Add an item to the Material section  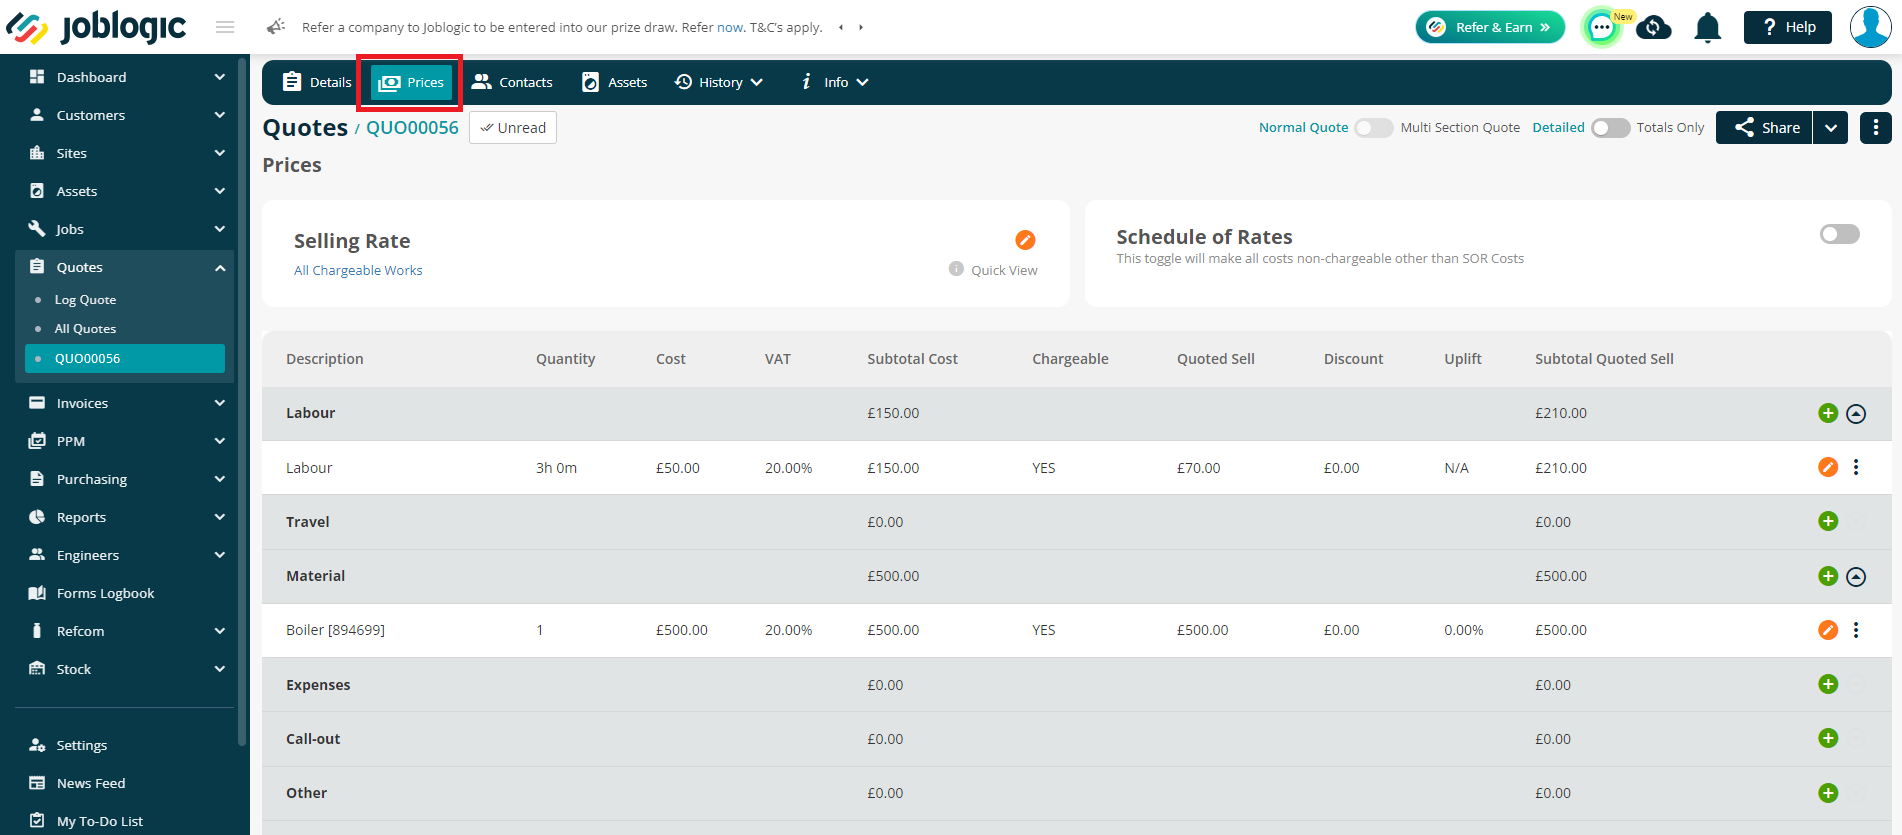(x=1828, y=576)
